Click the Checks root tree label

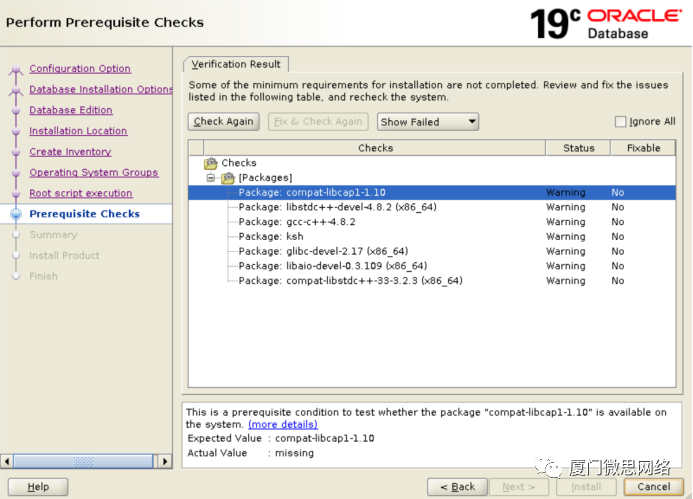239,163
